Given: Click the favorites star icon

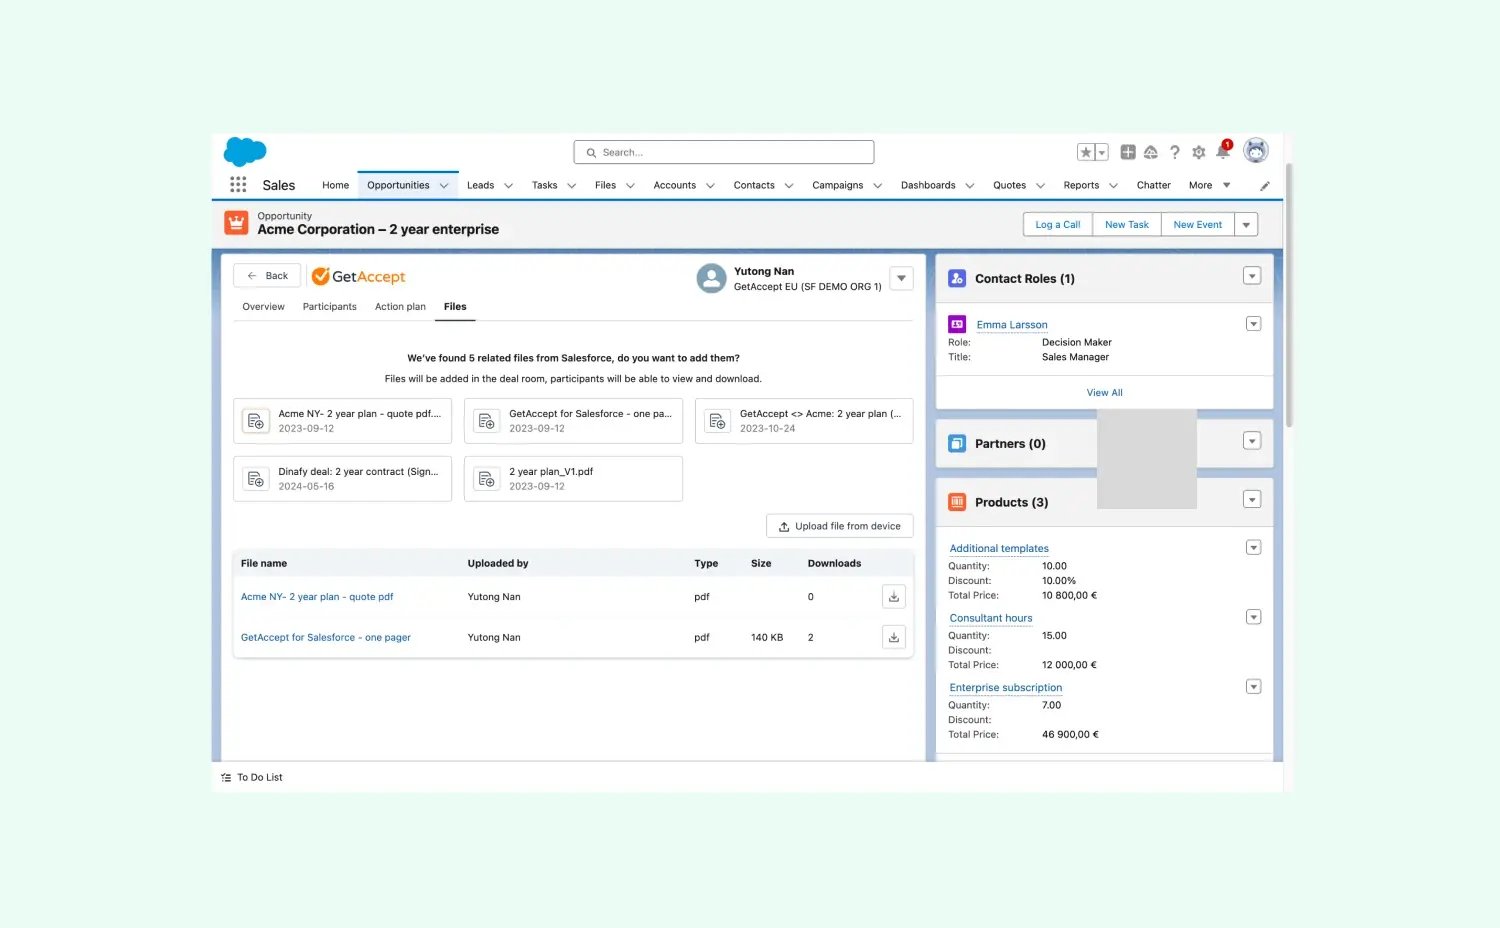Looking at the screenshot, I should (x=1085, y=151).
